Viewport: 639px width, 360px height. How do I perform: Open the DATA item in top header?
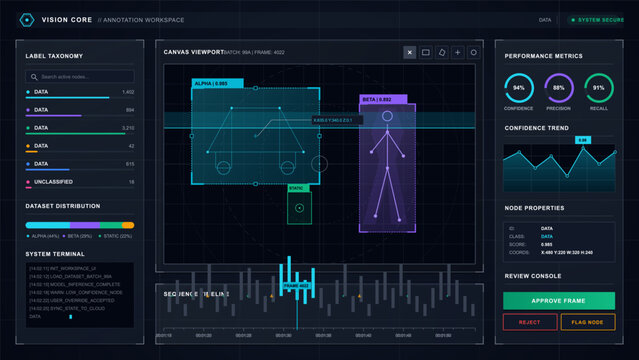point(545,20)
